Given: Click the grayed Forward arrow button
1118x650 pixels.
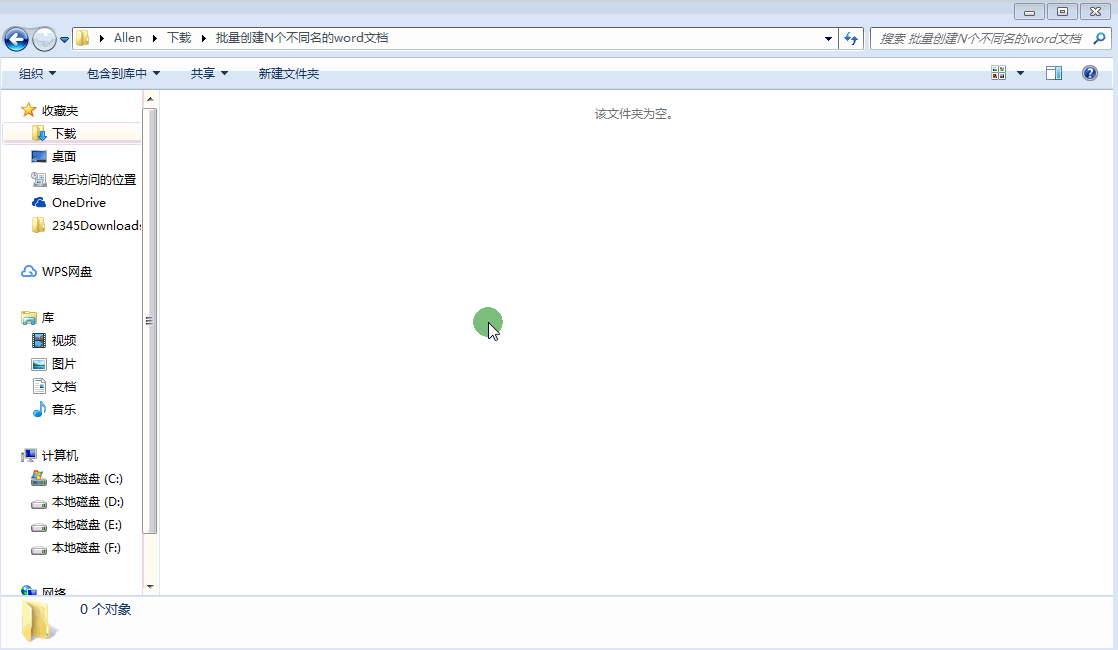Looking at the screenshot, I should point(44,39).
